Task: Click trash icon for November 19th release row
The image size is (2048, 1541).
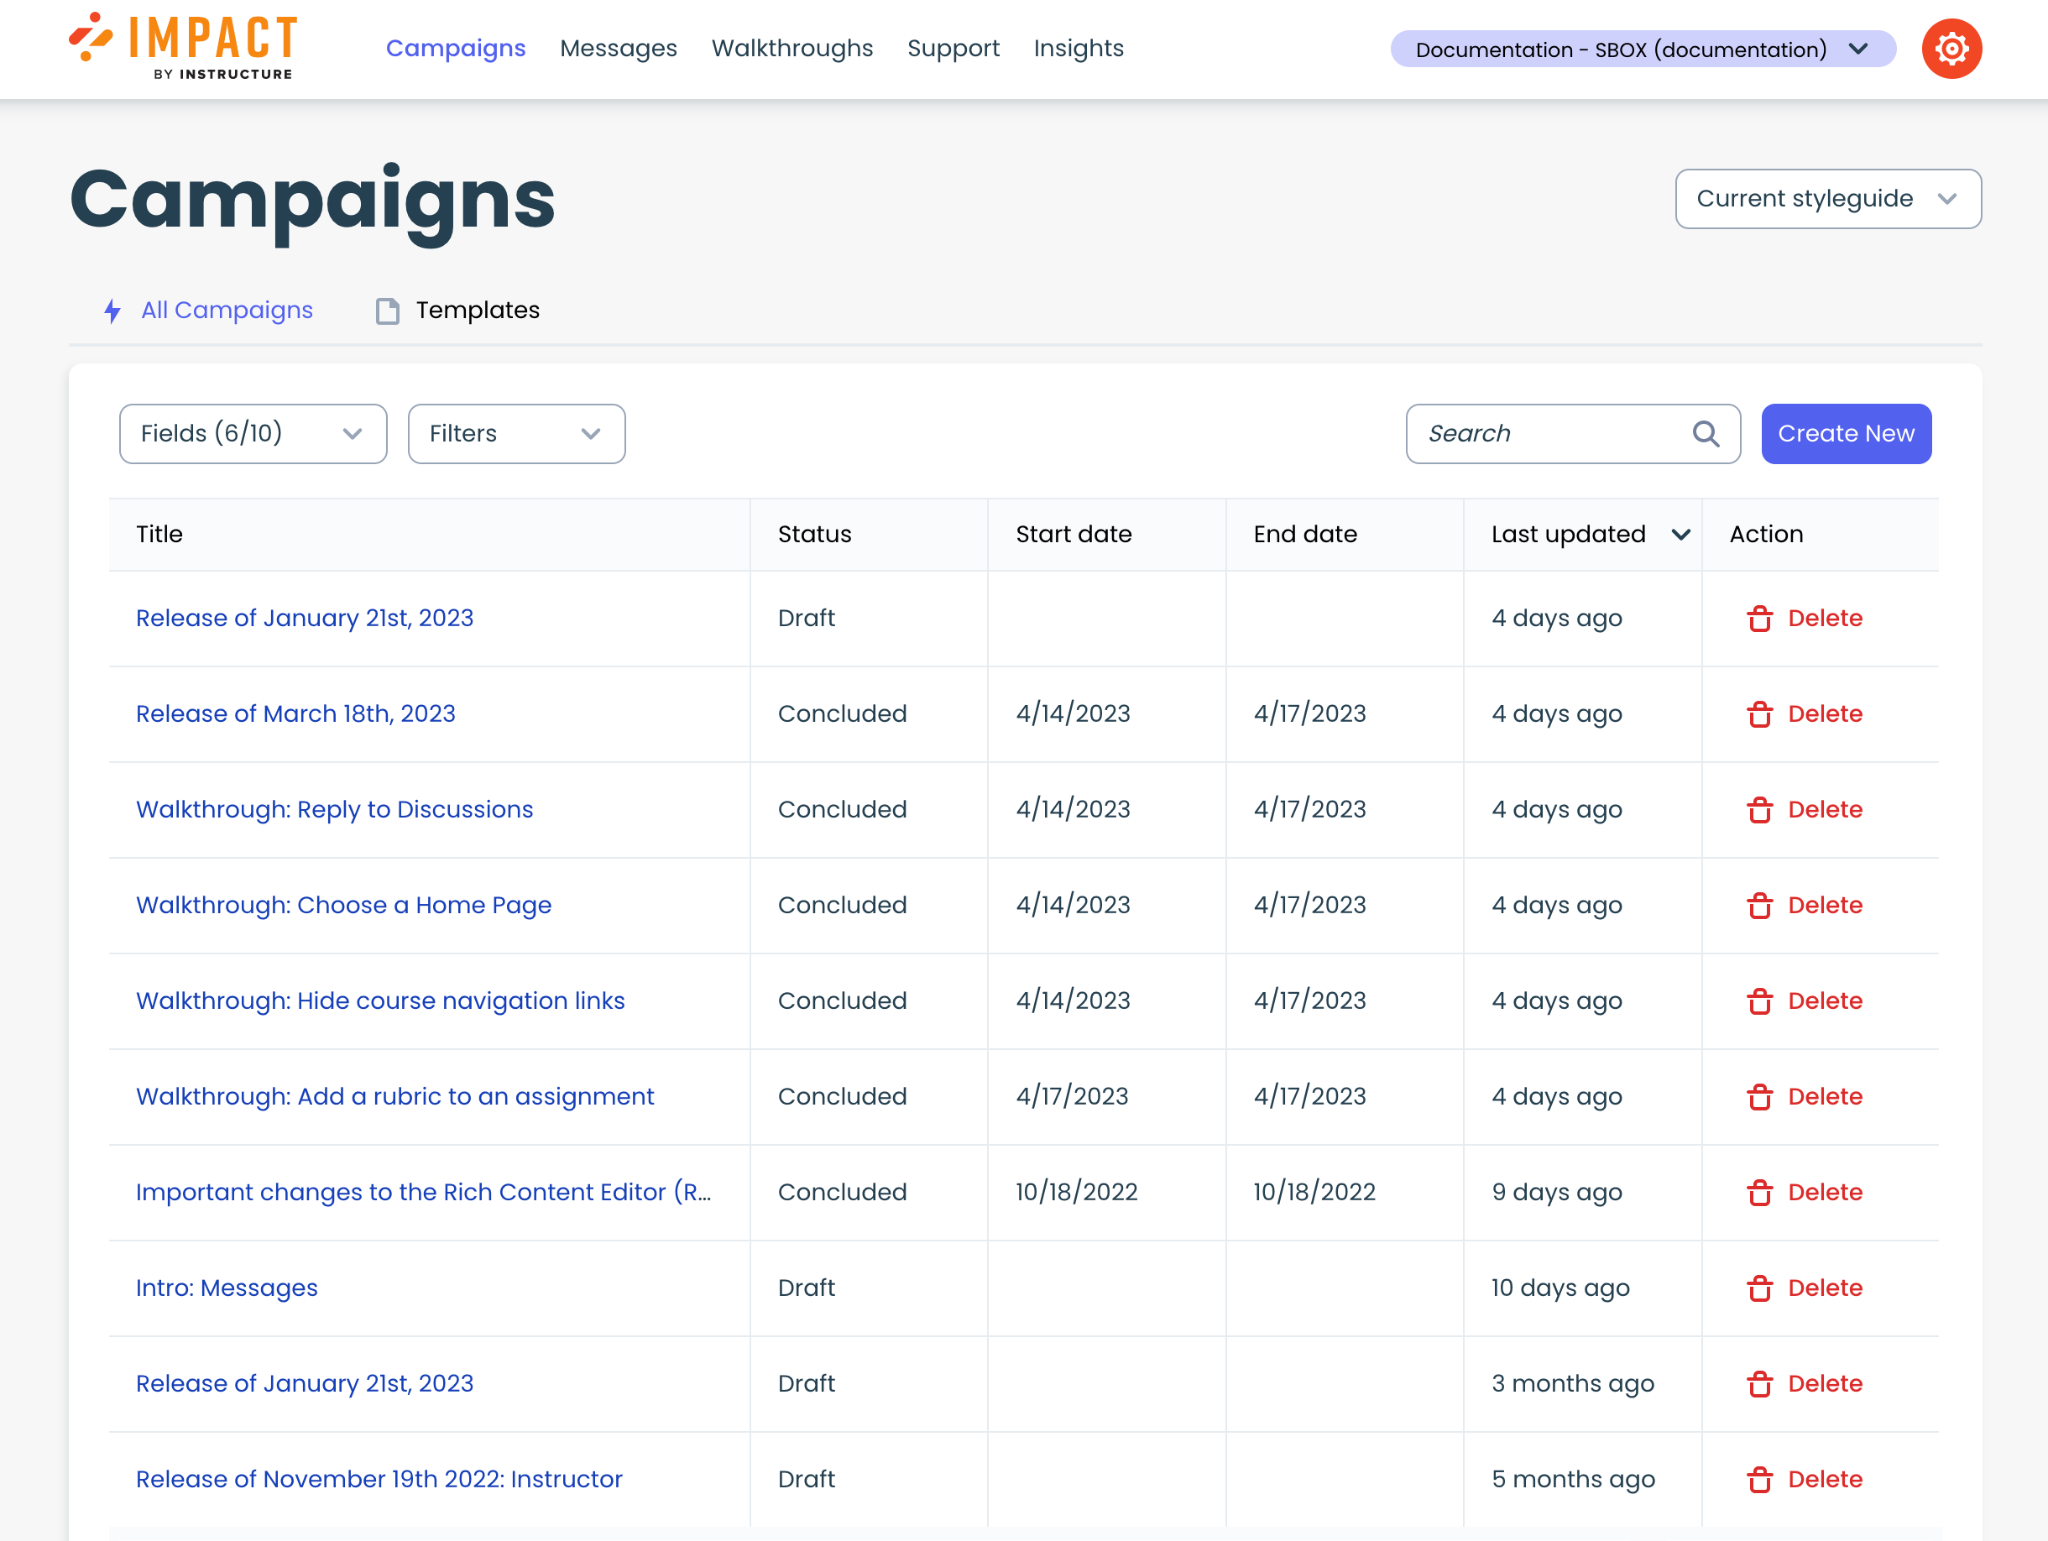Action: pos(1759,1479)
